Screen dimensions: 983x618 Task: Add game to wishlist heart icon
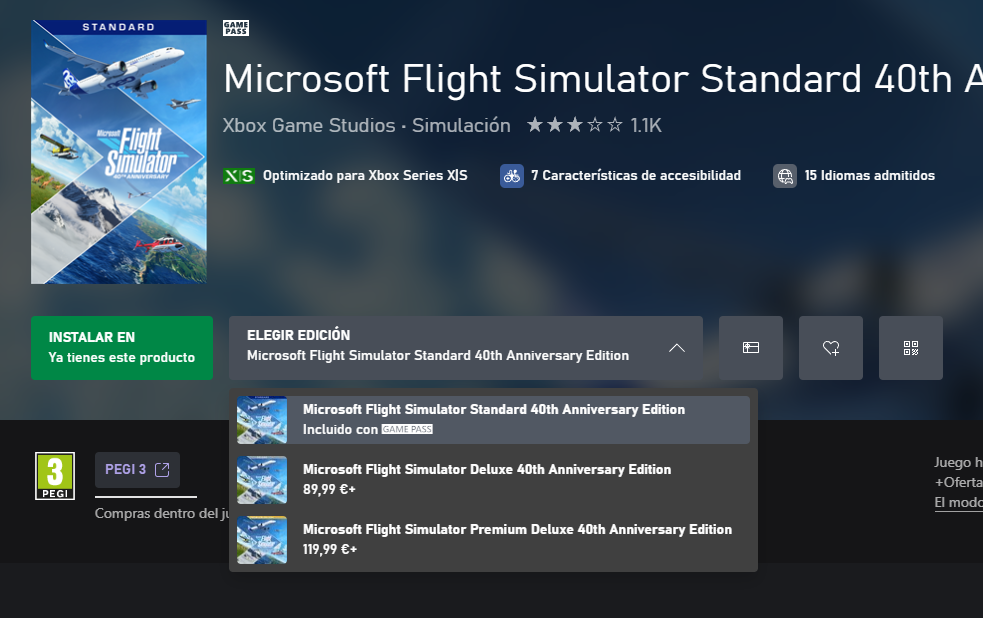pos(831,348)
